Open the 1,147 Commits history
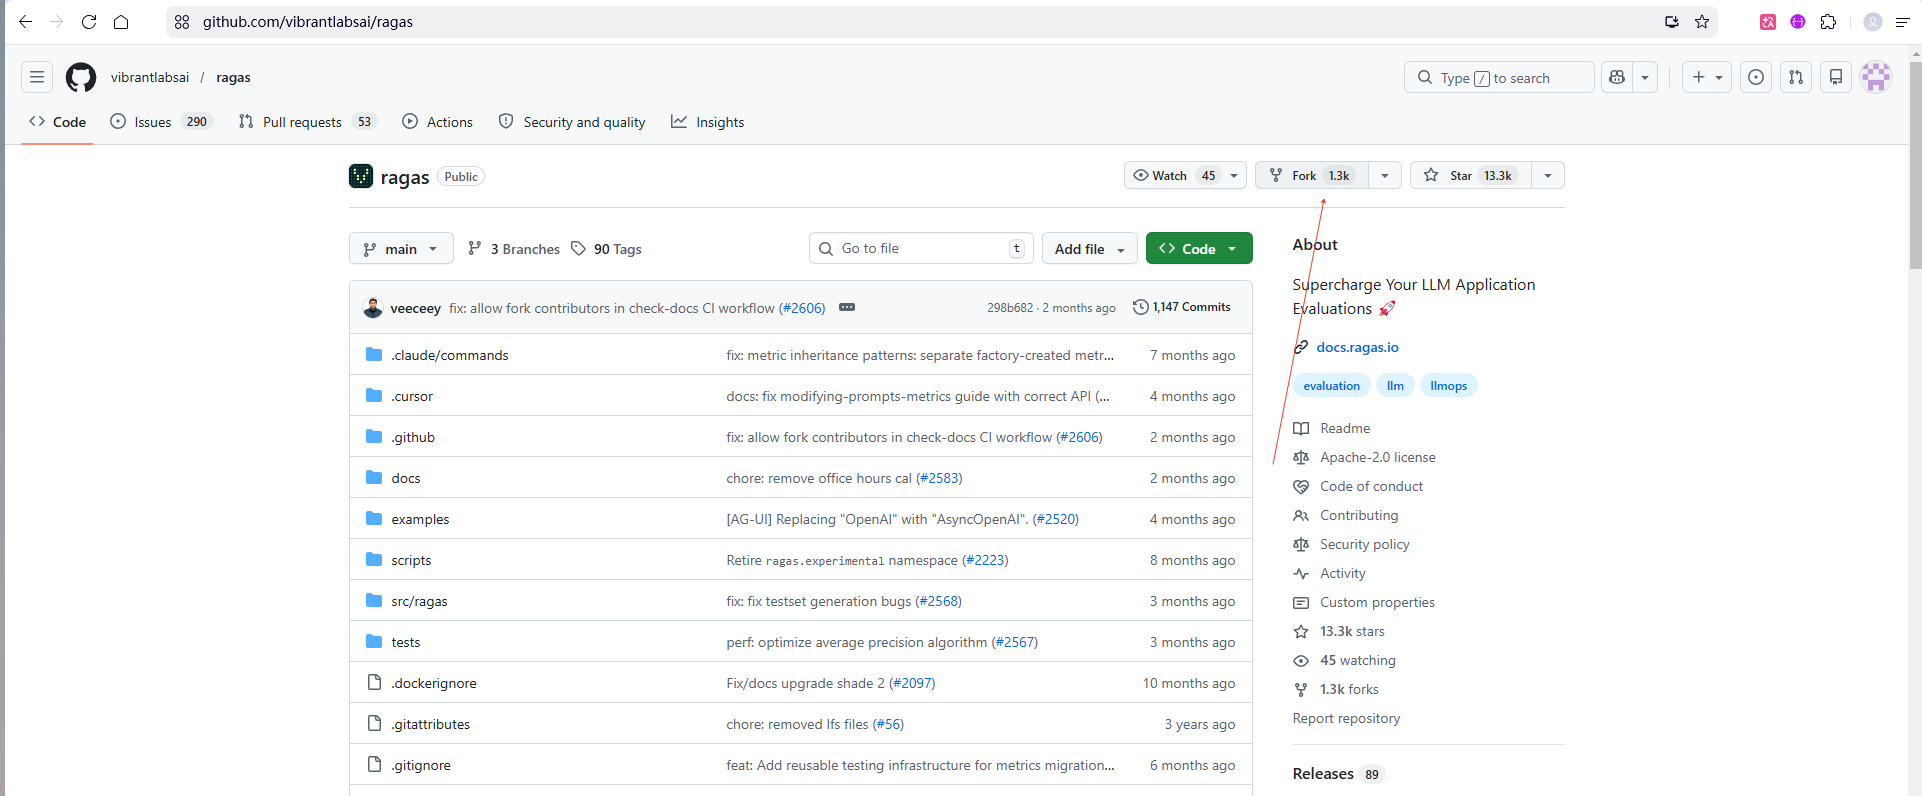 point(1181,307)
